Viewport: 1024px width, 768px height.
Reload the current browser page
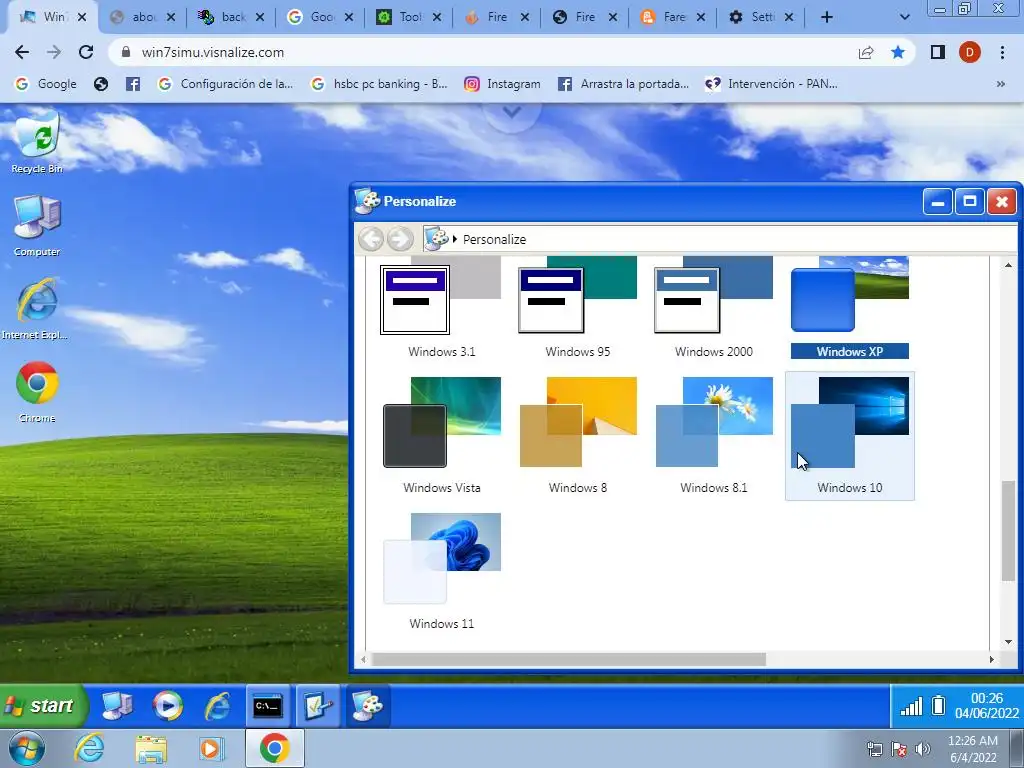coord(86,52)
